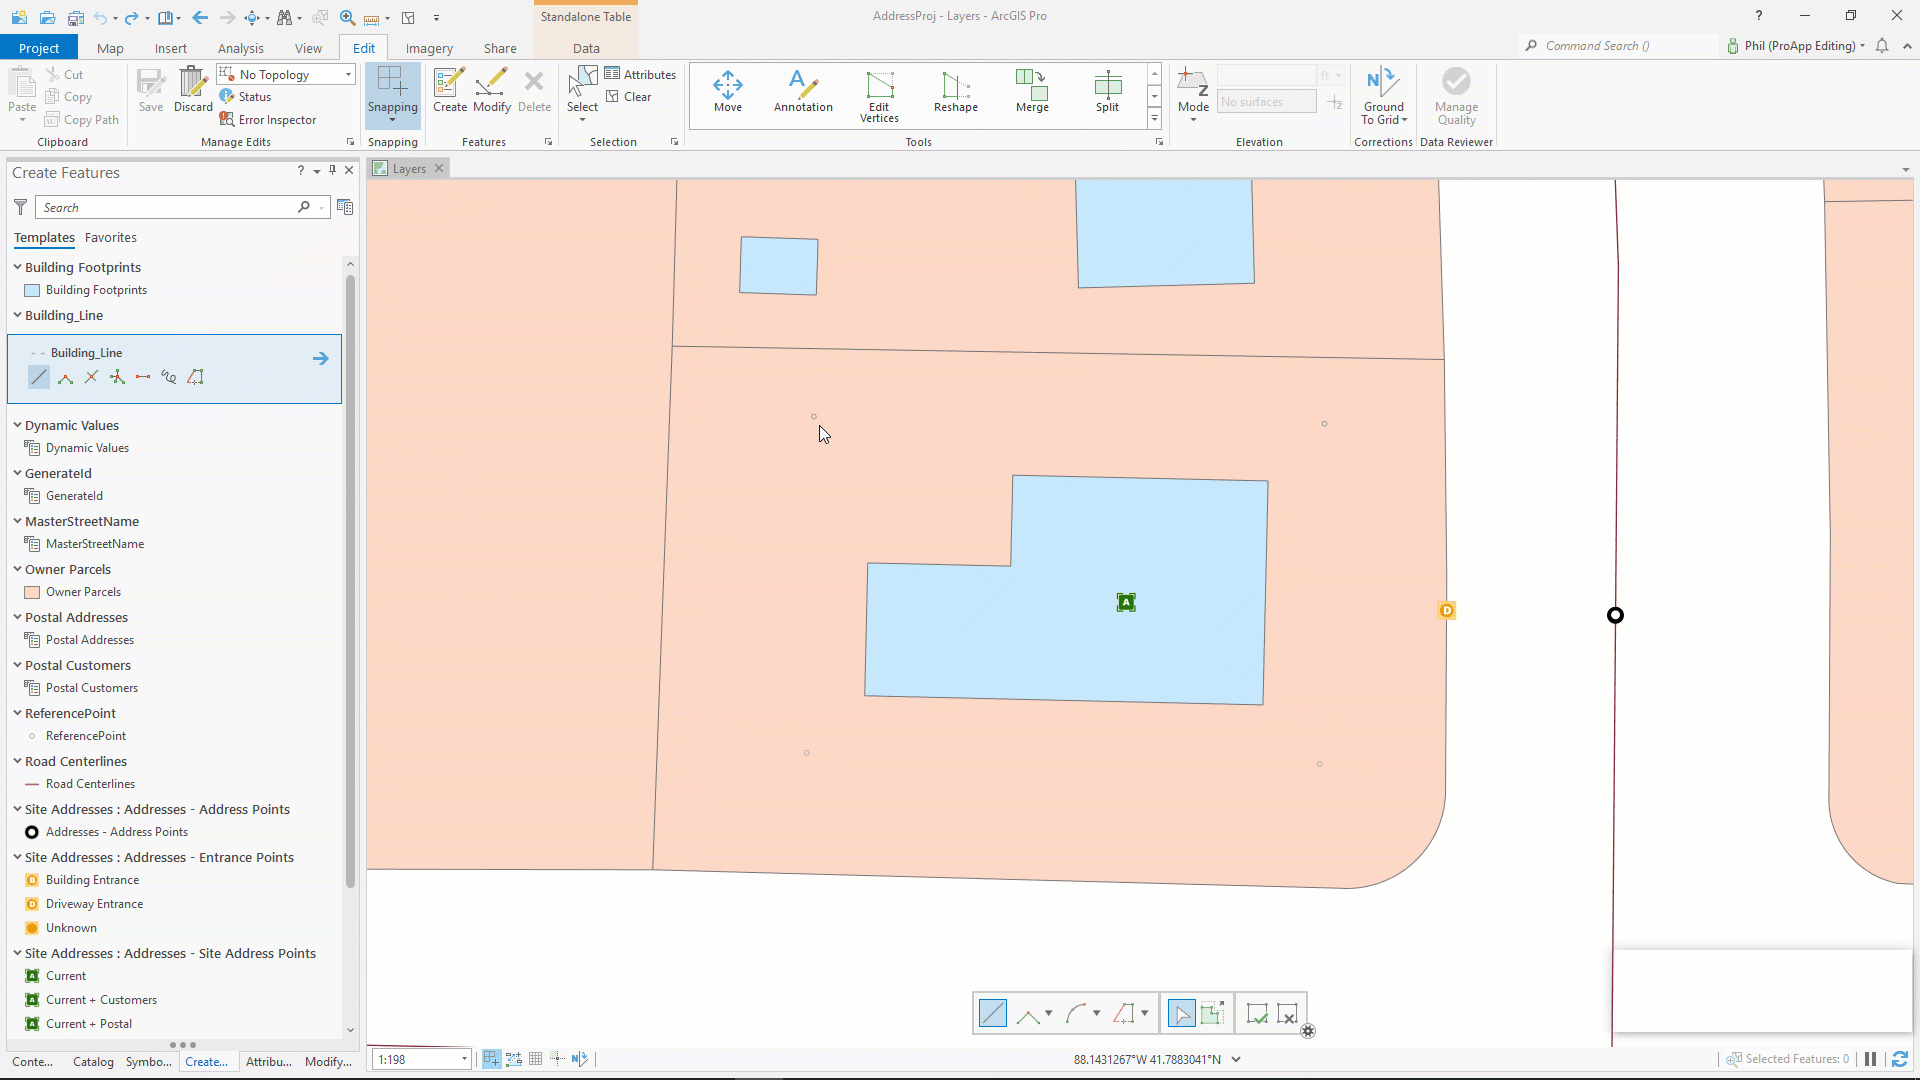This screenshot has height=1080, width=1920.
Task: Open the Favorites tab in Create Features
Action: (111, 237)
